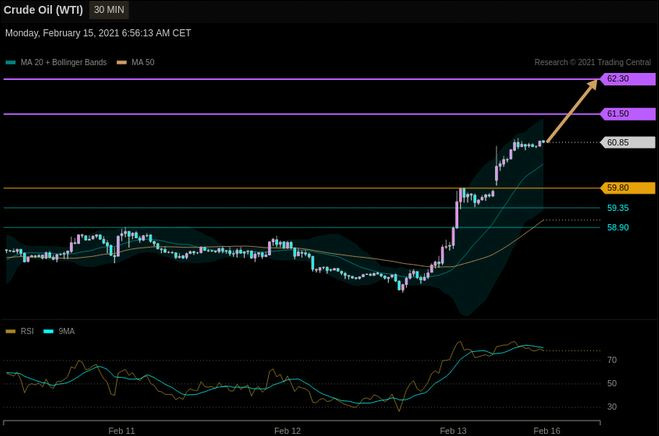Click the RSI legend label
The height and width of the screenshot is (436, 659).
[27, 331]
